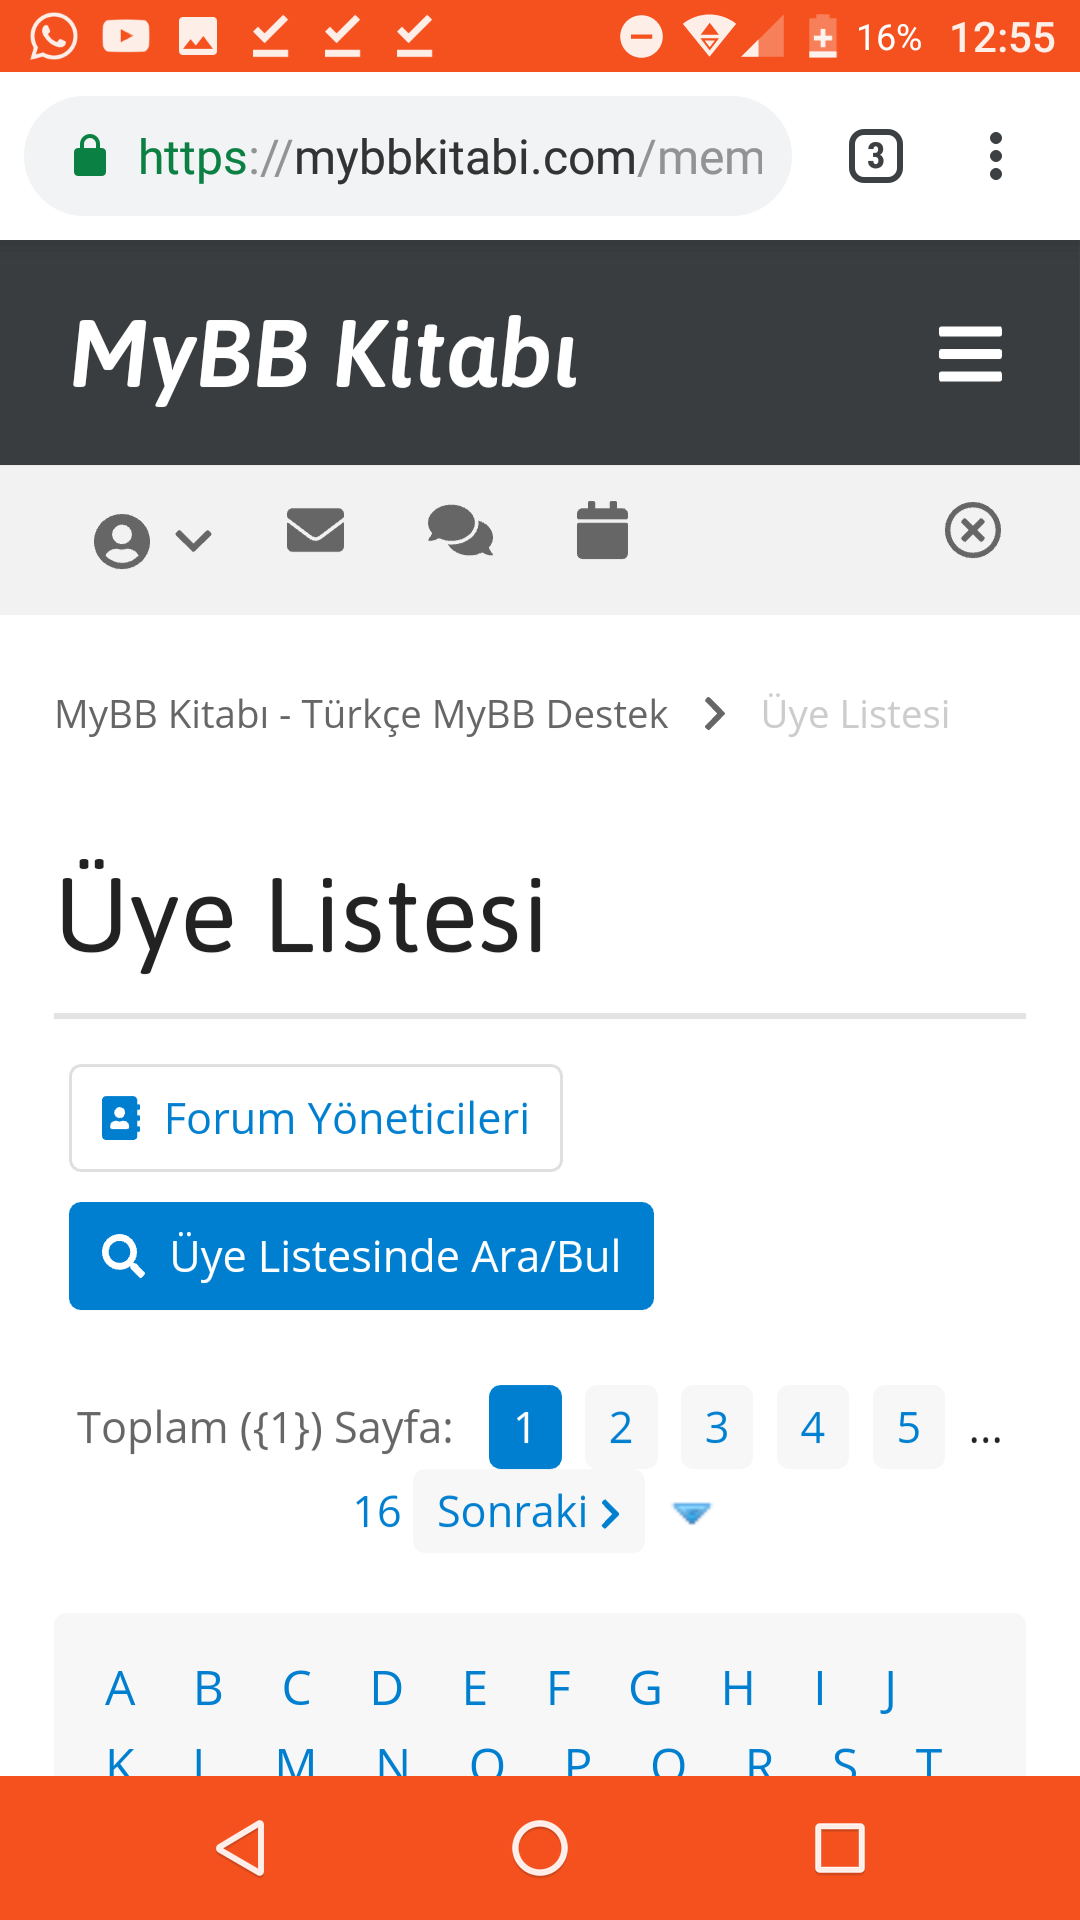Jump to last page 16

pyautogui.click(x=377, y=1512)
